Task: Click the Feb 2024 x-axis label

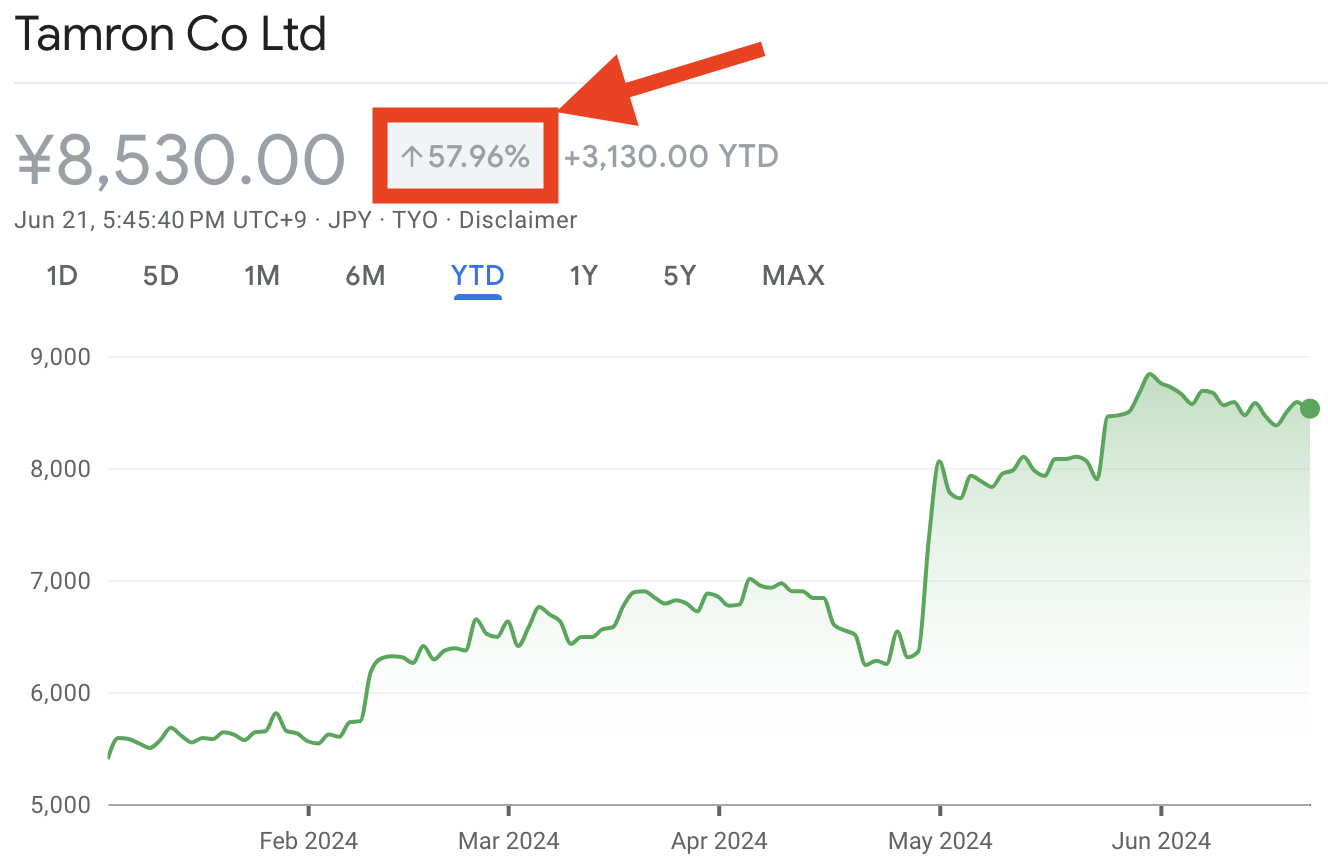Action: 308,841
